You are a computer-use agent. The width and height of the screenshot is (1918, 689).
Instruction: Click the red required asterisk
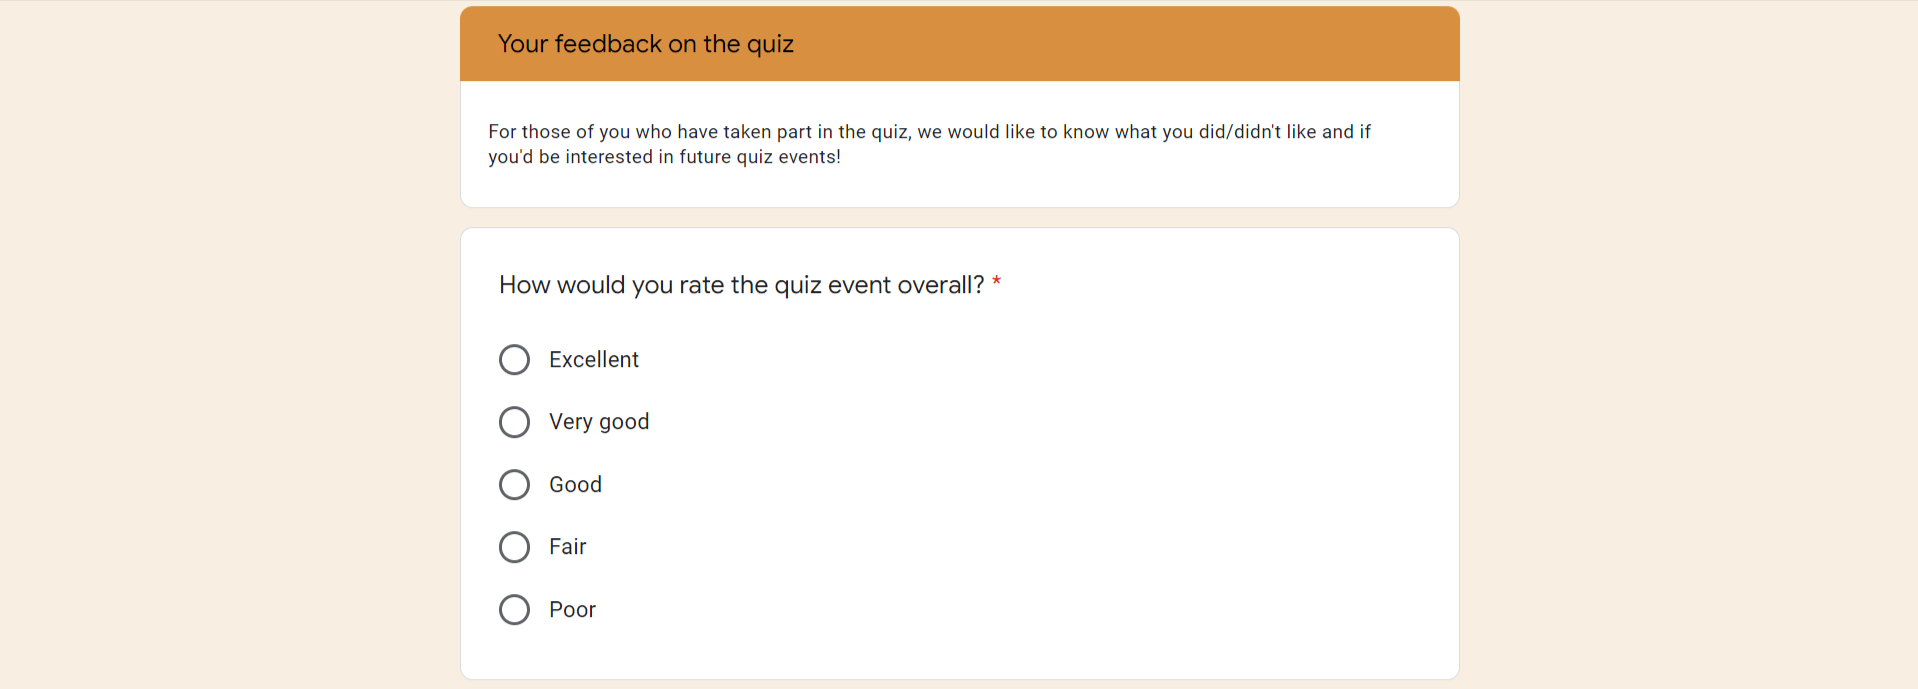(x=996, y=284)
